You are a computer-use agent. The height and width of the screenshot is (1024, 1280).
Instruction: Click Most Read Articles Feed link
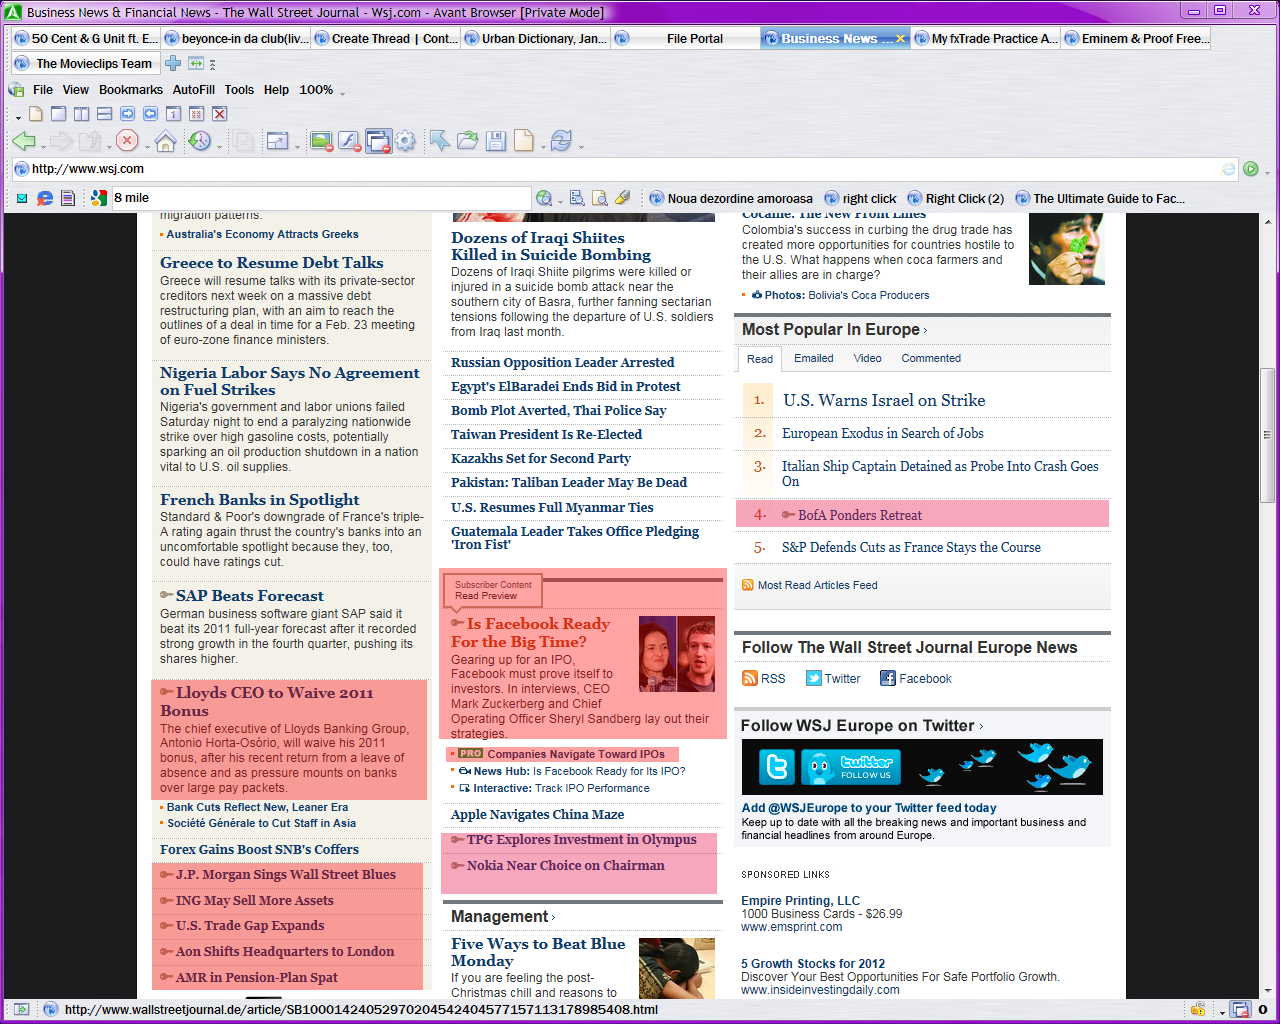point(818,585)
